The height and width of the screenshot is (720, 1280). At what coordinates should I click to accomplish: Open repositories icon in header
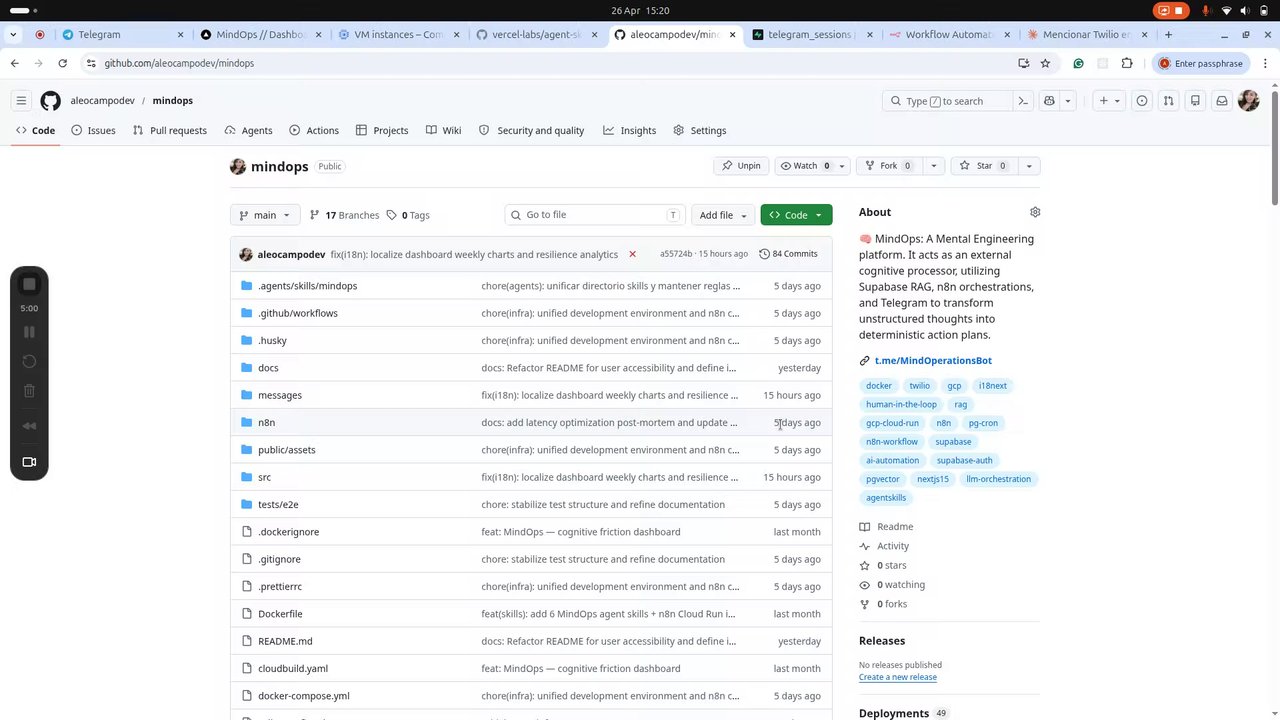coord(1195,101)
